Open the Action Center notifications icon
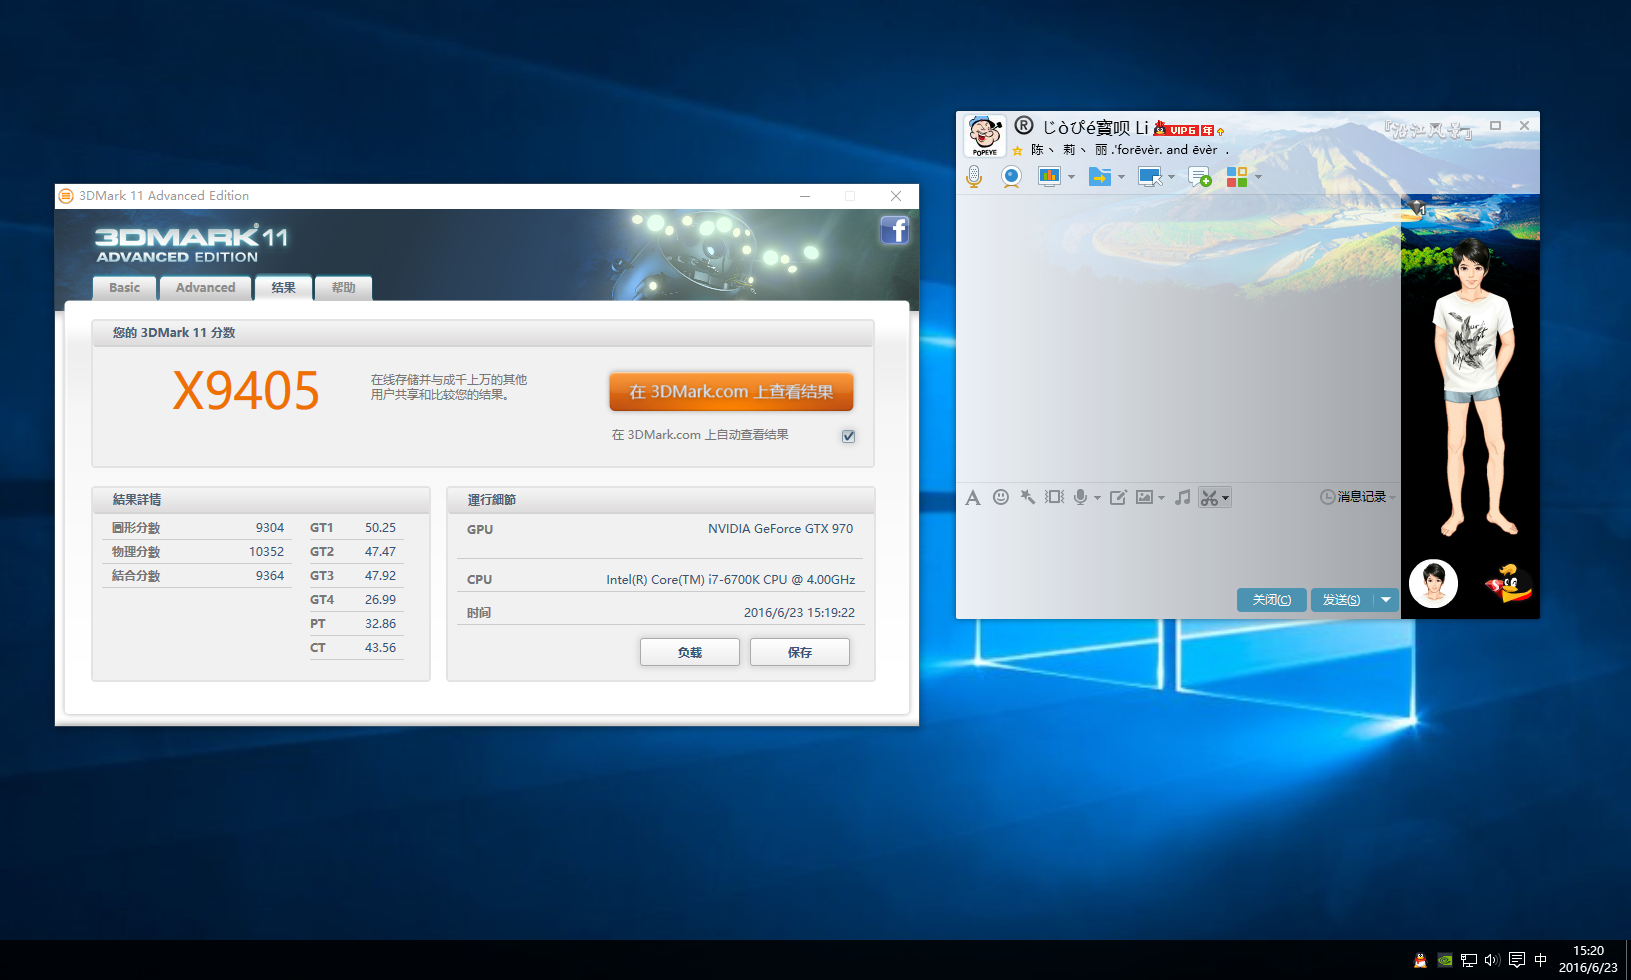The width and height of the screenshot is (1631, 980). pyautogui.click(x=1517, y=960)
